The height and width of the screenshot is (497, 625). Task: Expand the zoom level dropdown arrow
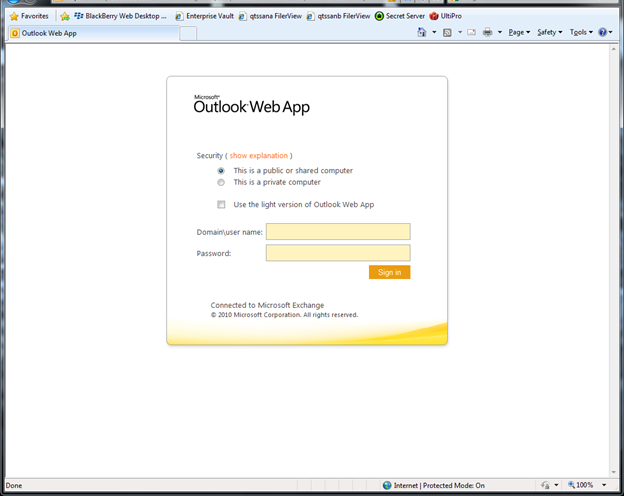pyautogui.click(x=604, y=485)
